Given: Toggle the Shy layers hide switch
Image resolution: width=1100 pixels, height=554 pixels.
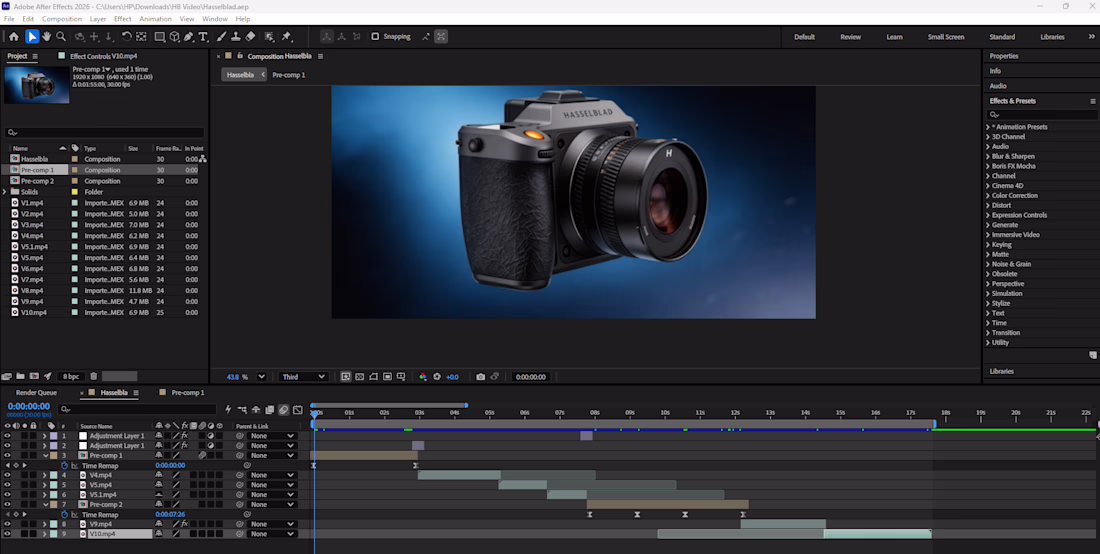Looking at the screenshot, I should point(255,410).
